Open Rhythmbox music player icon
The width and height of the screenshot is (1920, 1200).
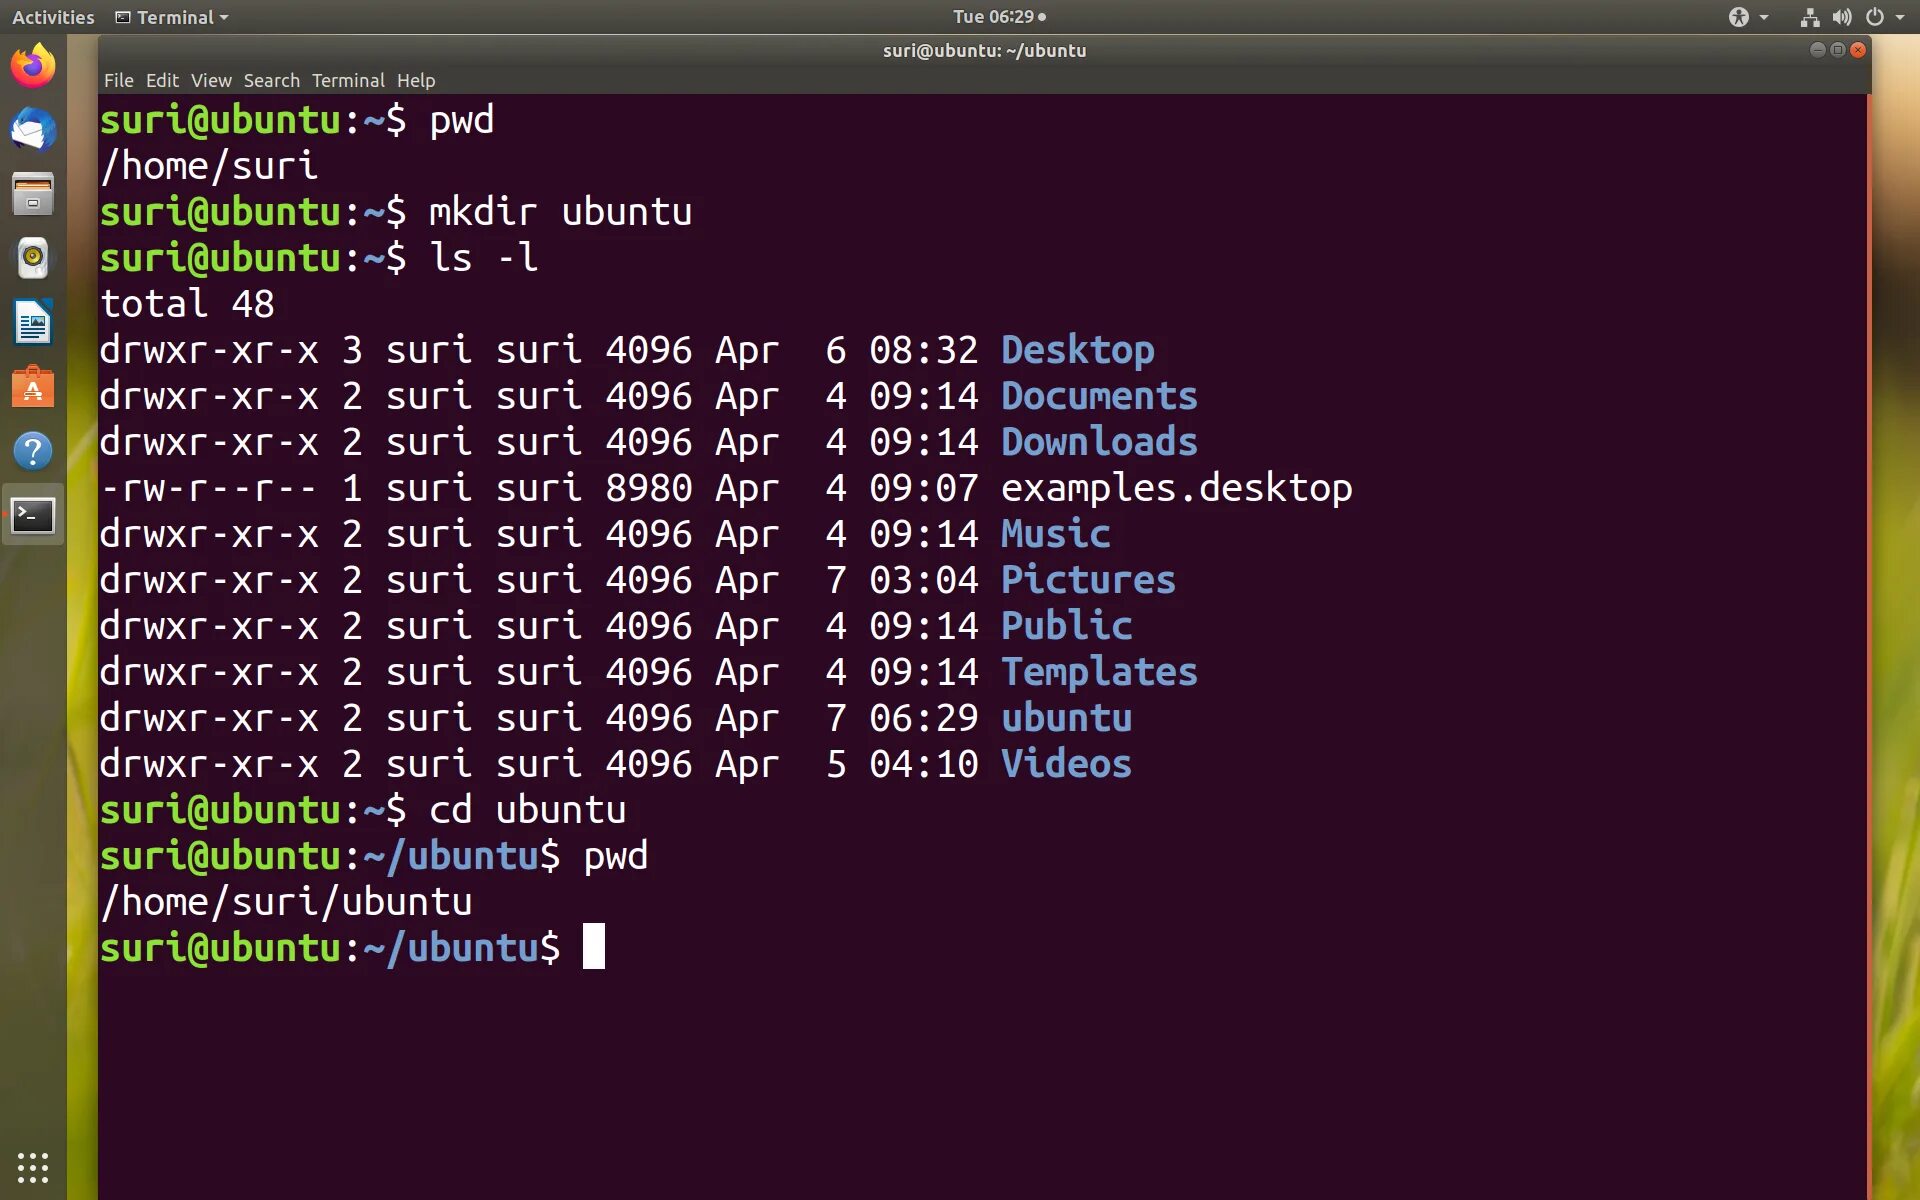pyautogui.click(x=33, y=258)
